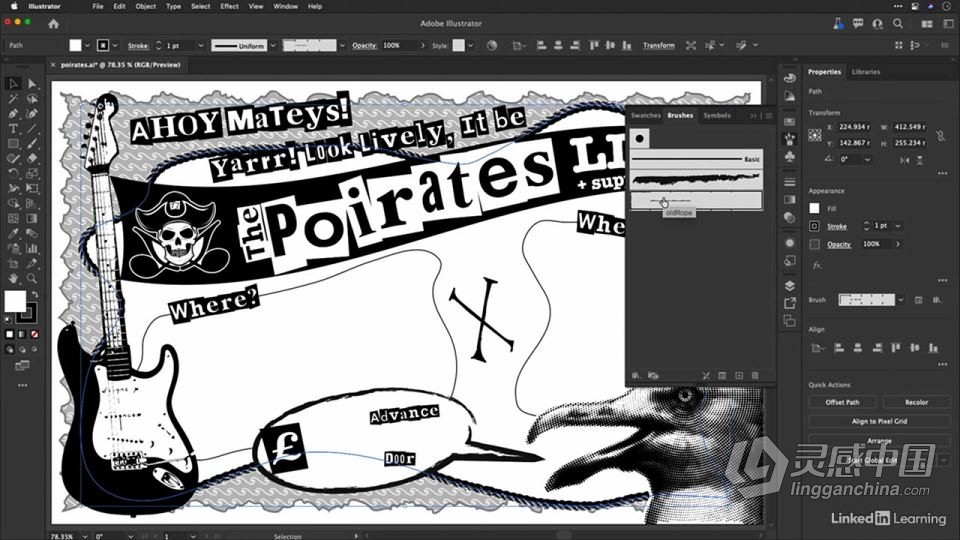The width and height of the screenshot is (960, 540).
Task: Open Stroke weight dropdown in control bar
Action: click(x=200, y=45)
